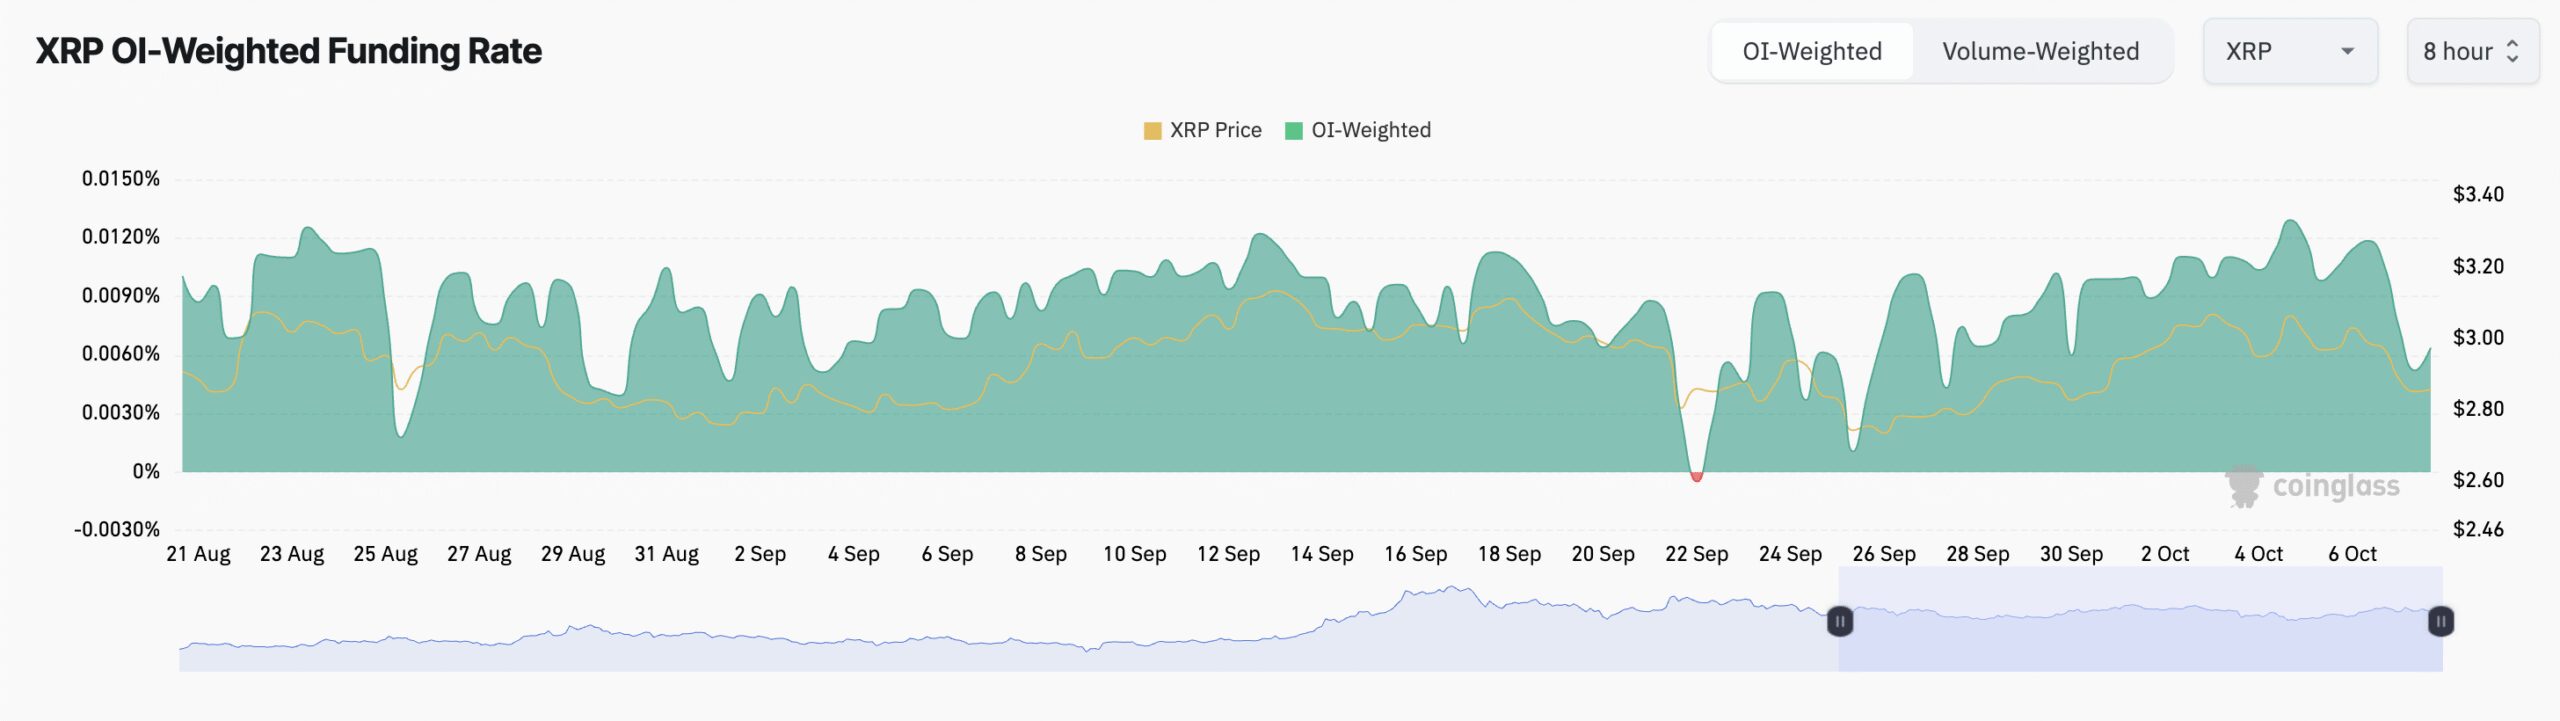Screen dimensions: 2560x721
Task: Click the 8 hour up-down stepper arrows
Action: 2512,51
